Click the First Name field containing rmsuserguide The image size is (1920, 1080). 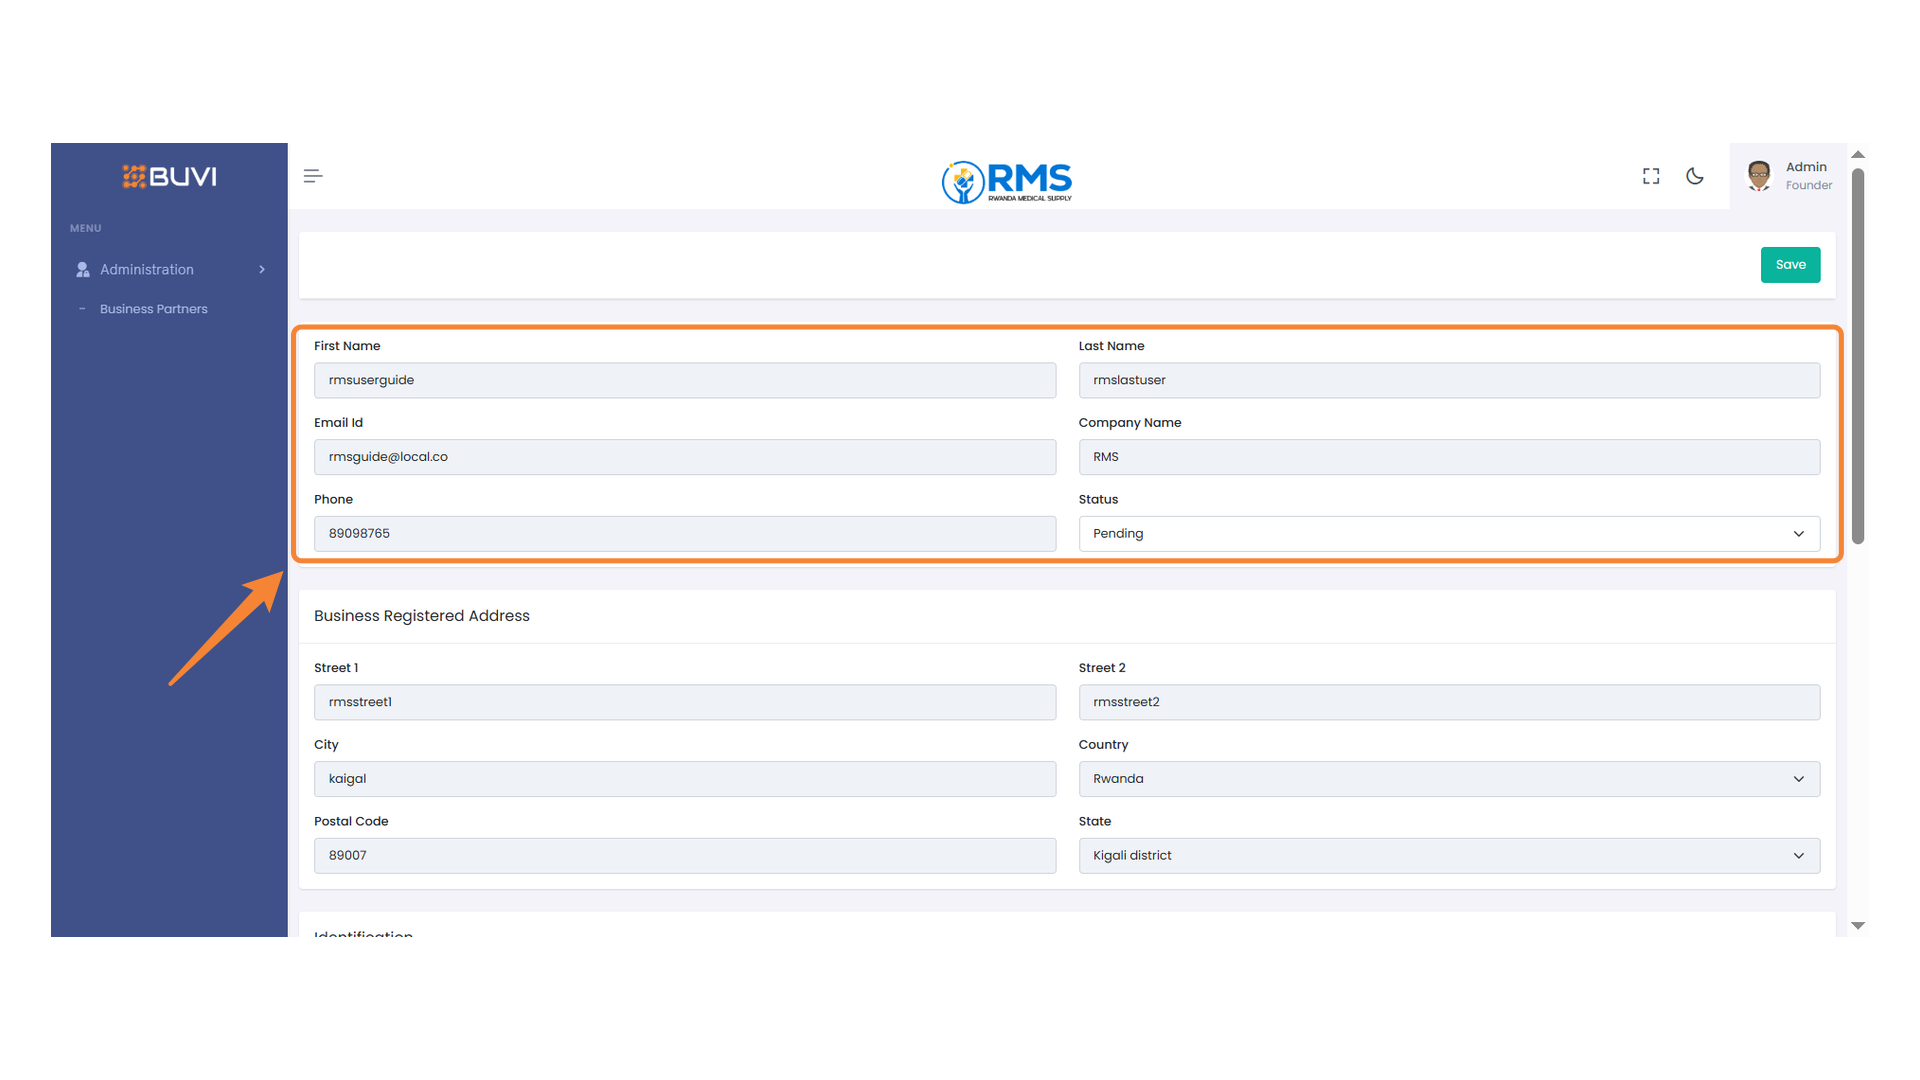pyautogui.click(x=685, y=380)
